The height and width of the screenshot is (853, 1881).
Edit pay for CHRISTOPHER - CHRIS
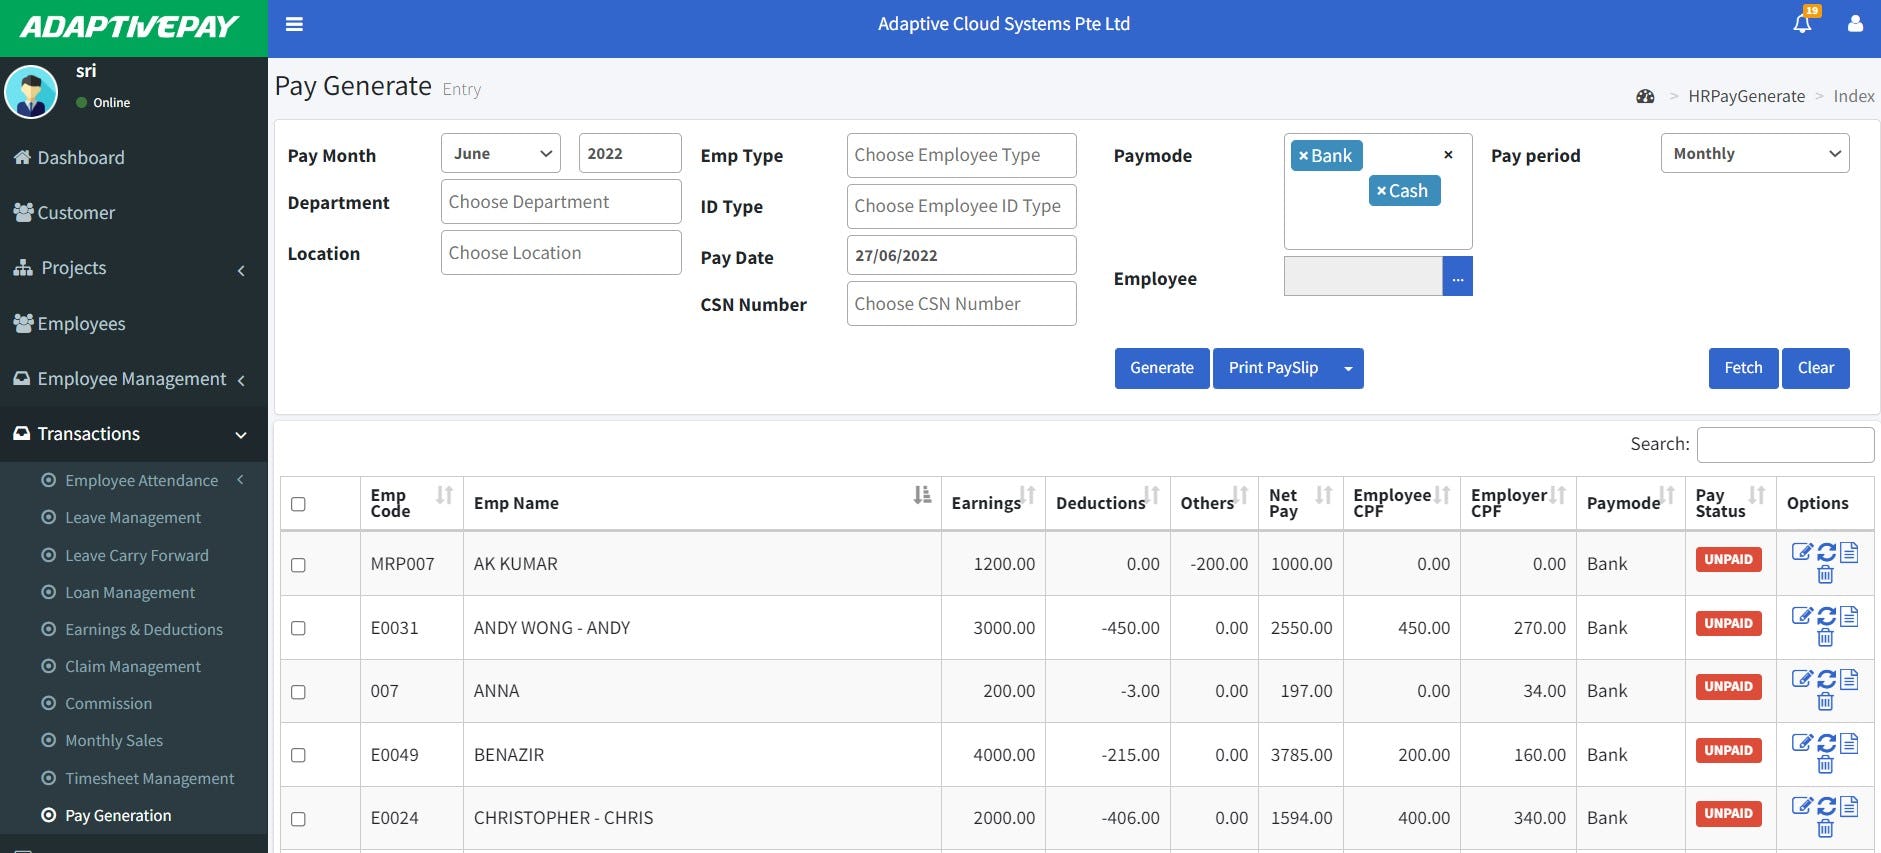point(1802,805)
